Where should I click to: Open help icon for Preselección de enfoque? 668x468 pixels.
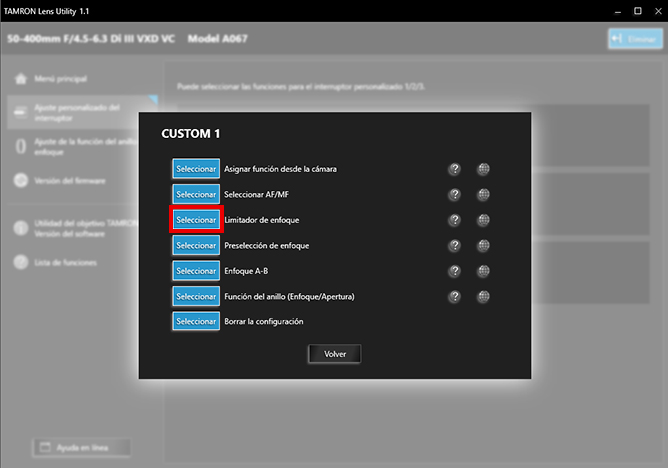(x=455, y=246)
